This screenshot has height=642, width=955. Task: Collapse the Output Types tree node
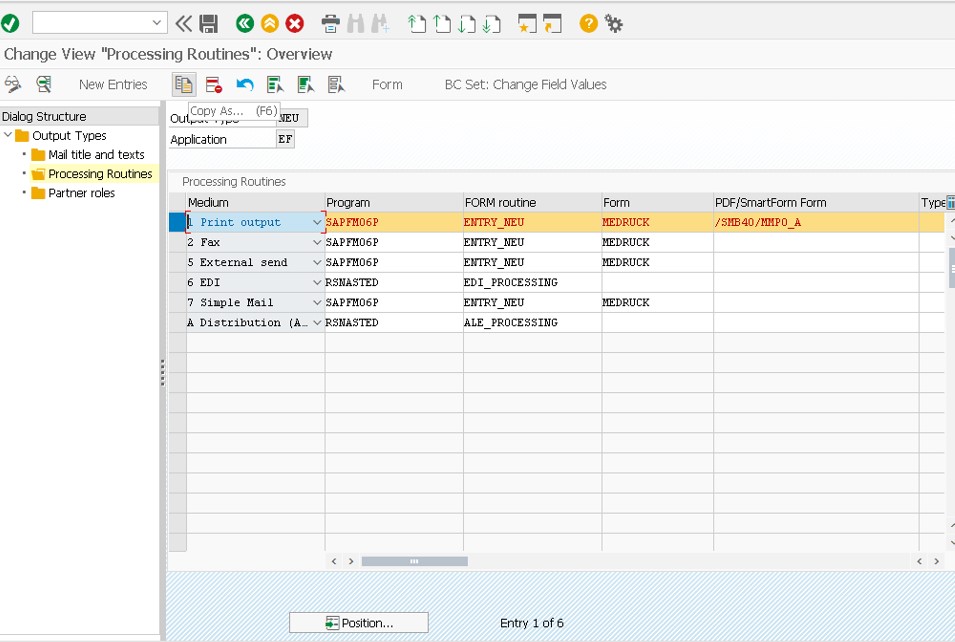click(8, 135)
